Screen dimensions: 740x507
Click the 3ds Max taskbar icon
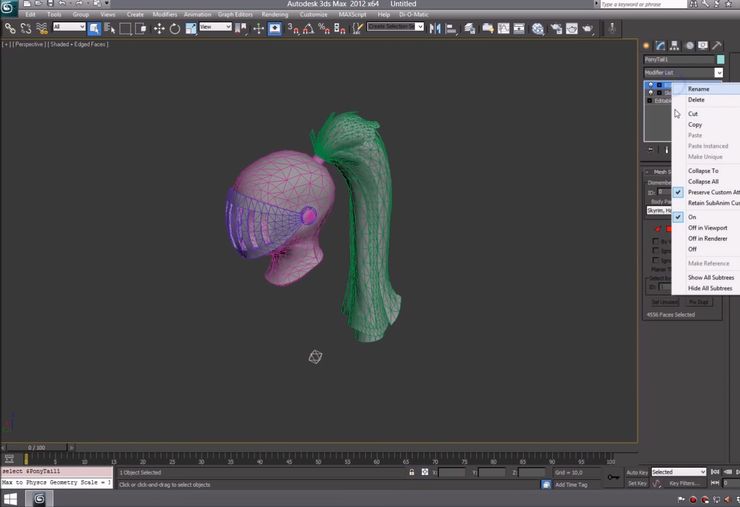[x=39, y=498]
